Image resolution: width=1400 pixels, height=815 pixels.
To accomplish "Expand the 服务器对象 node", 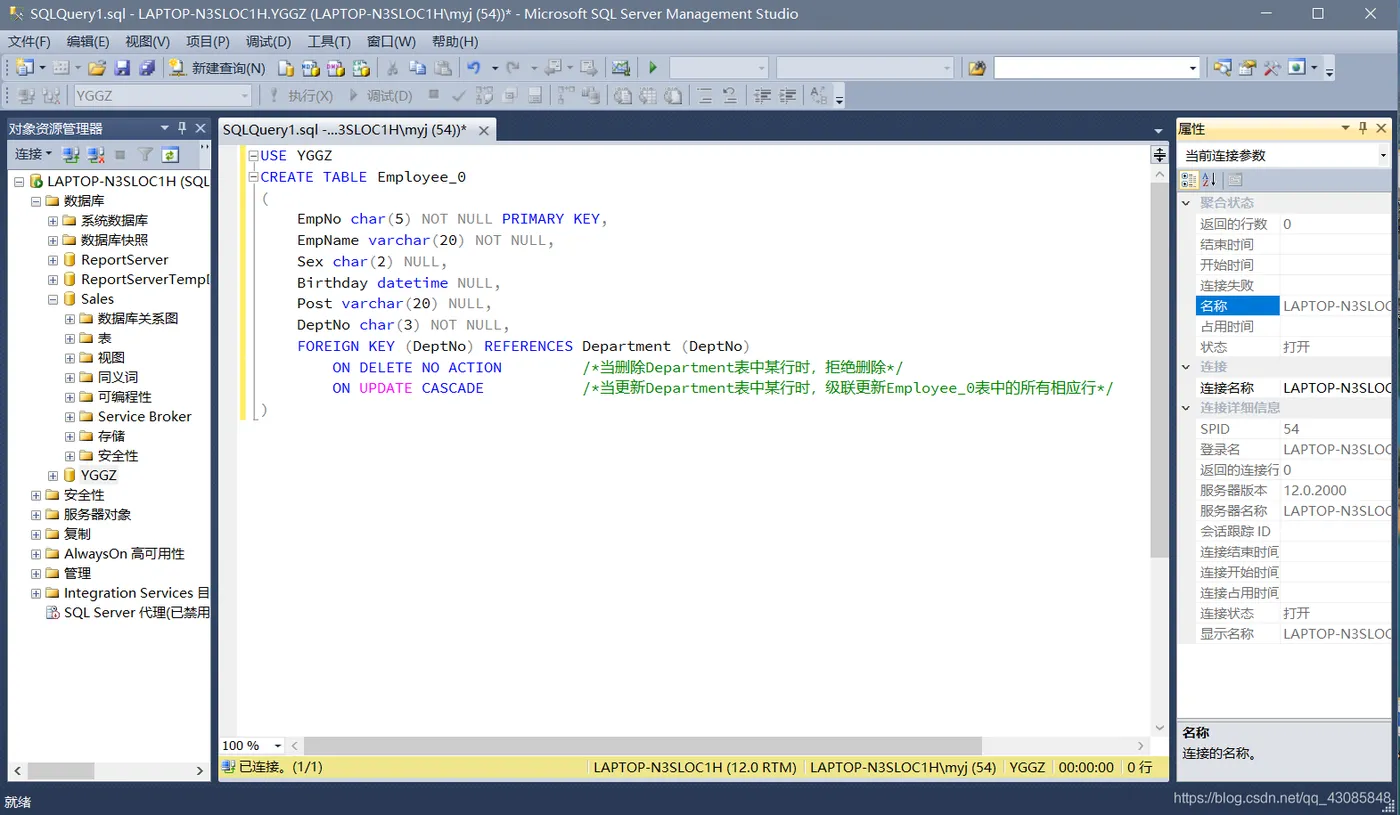I will [x=37, y=514].
